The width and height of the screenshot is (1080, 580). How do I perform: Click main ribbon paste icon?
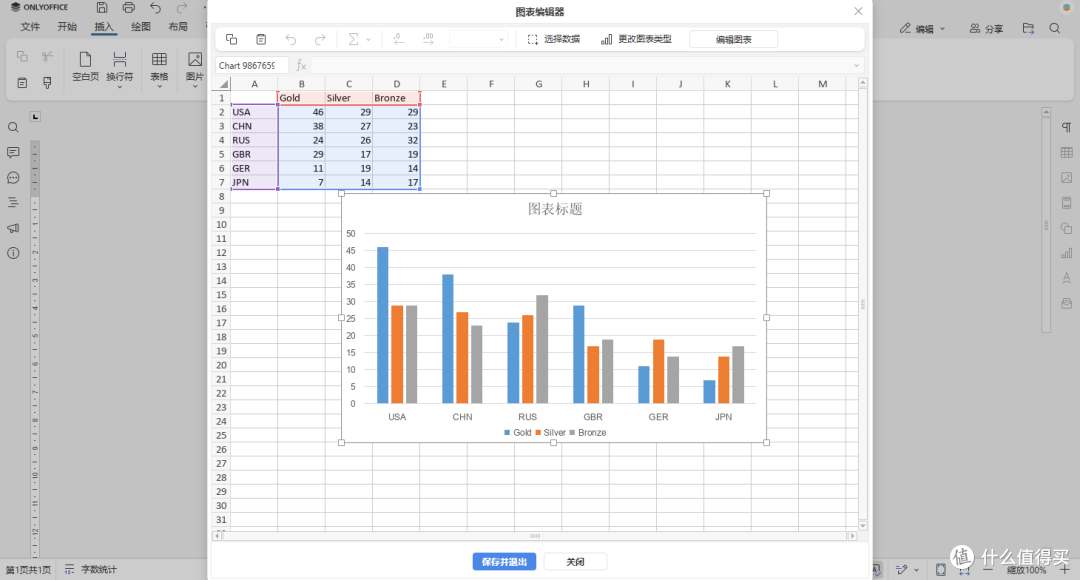22,83
